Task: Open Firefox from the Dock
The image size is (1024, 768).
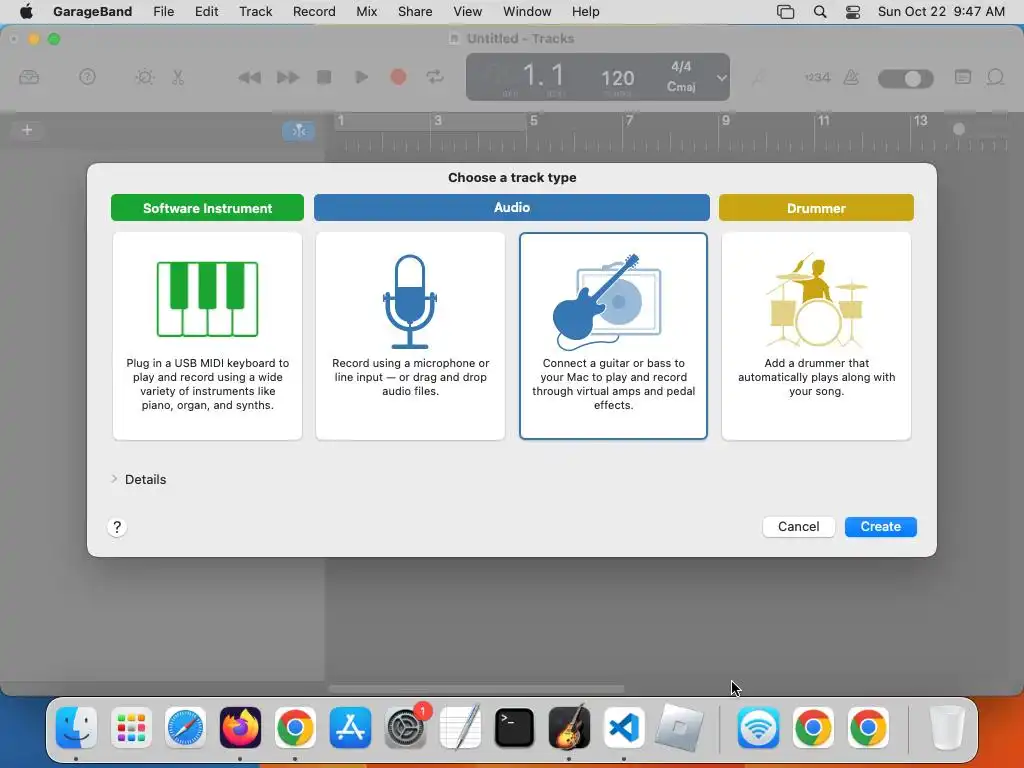Action: 240,728
